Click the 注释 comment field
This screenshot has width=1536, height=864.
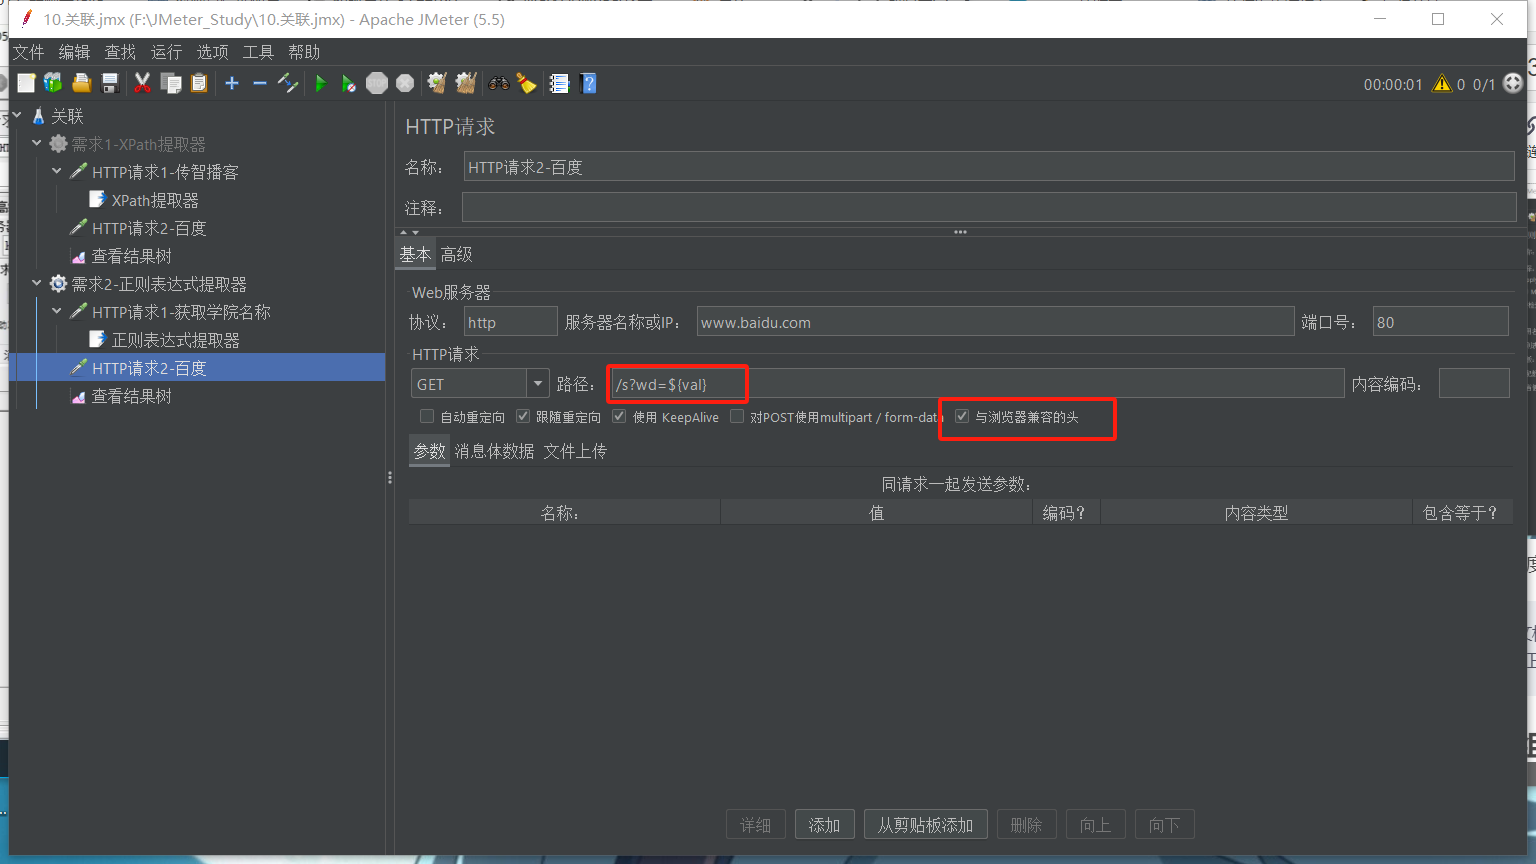989,207
